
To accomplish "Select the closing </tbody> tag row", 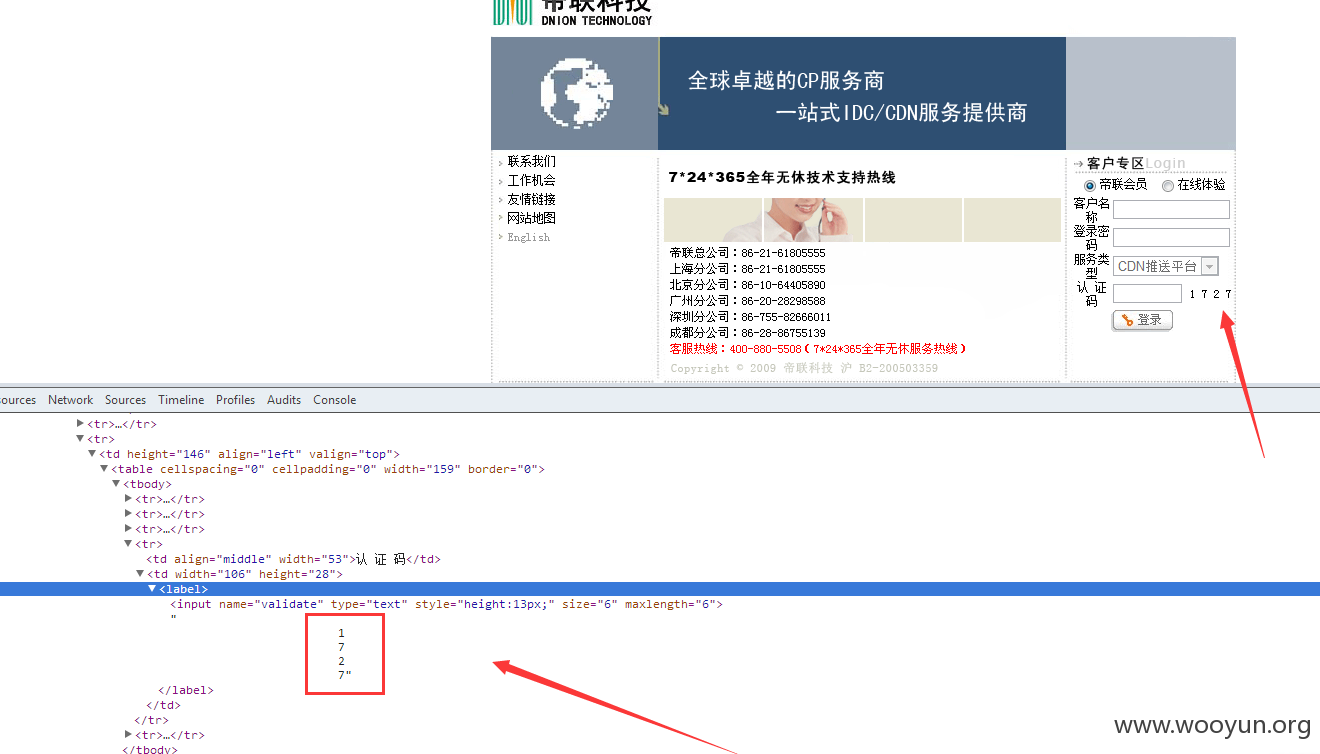I will pyautogui.click(x=150, y=749).
